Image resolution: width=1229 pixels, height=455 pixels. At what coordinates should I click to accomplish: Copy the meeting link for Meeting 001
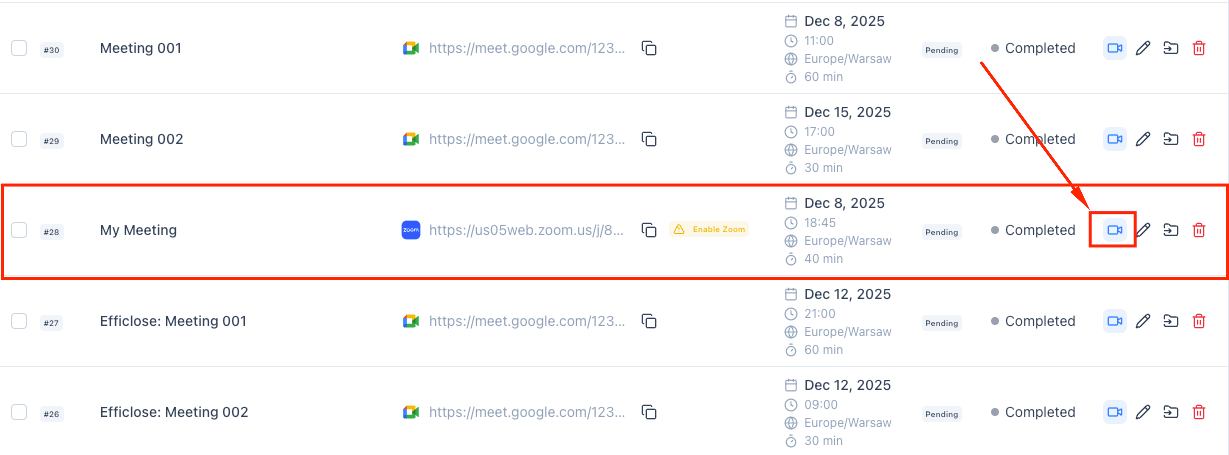pyautogui.click(x=649, y=48)
